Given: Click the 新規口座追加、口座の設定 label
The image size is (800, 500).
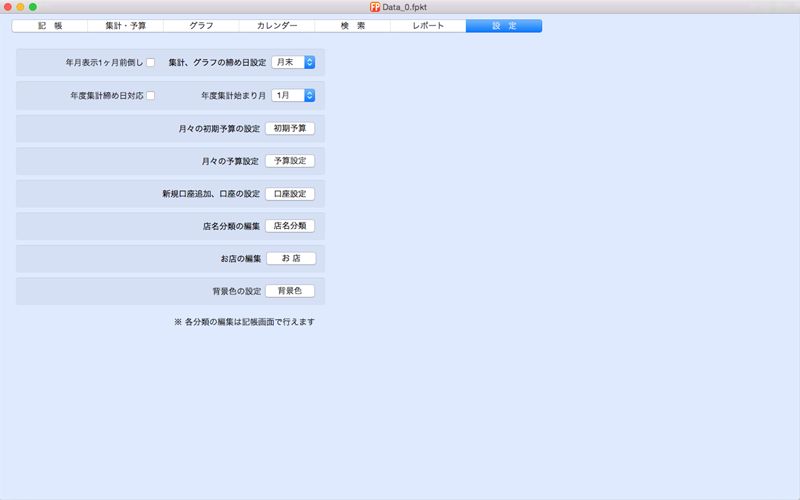Looking at the screenshot, I should coord(211,194).
